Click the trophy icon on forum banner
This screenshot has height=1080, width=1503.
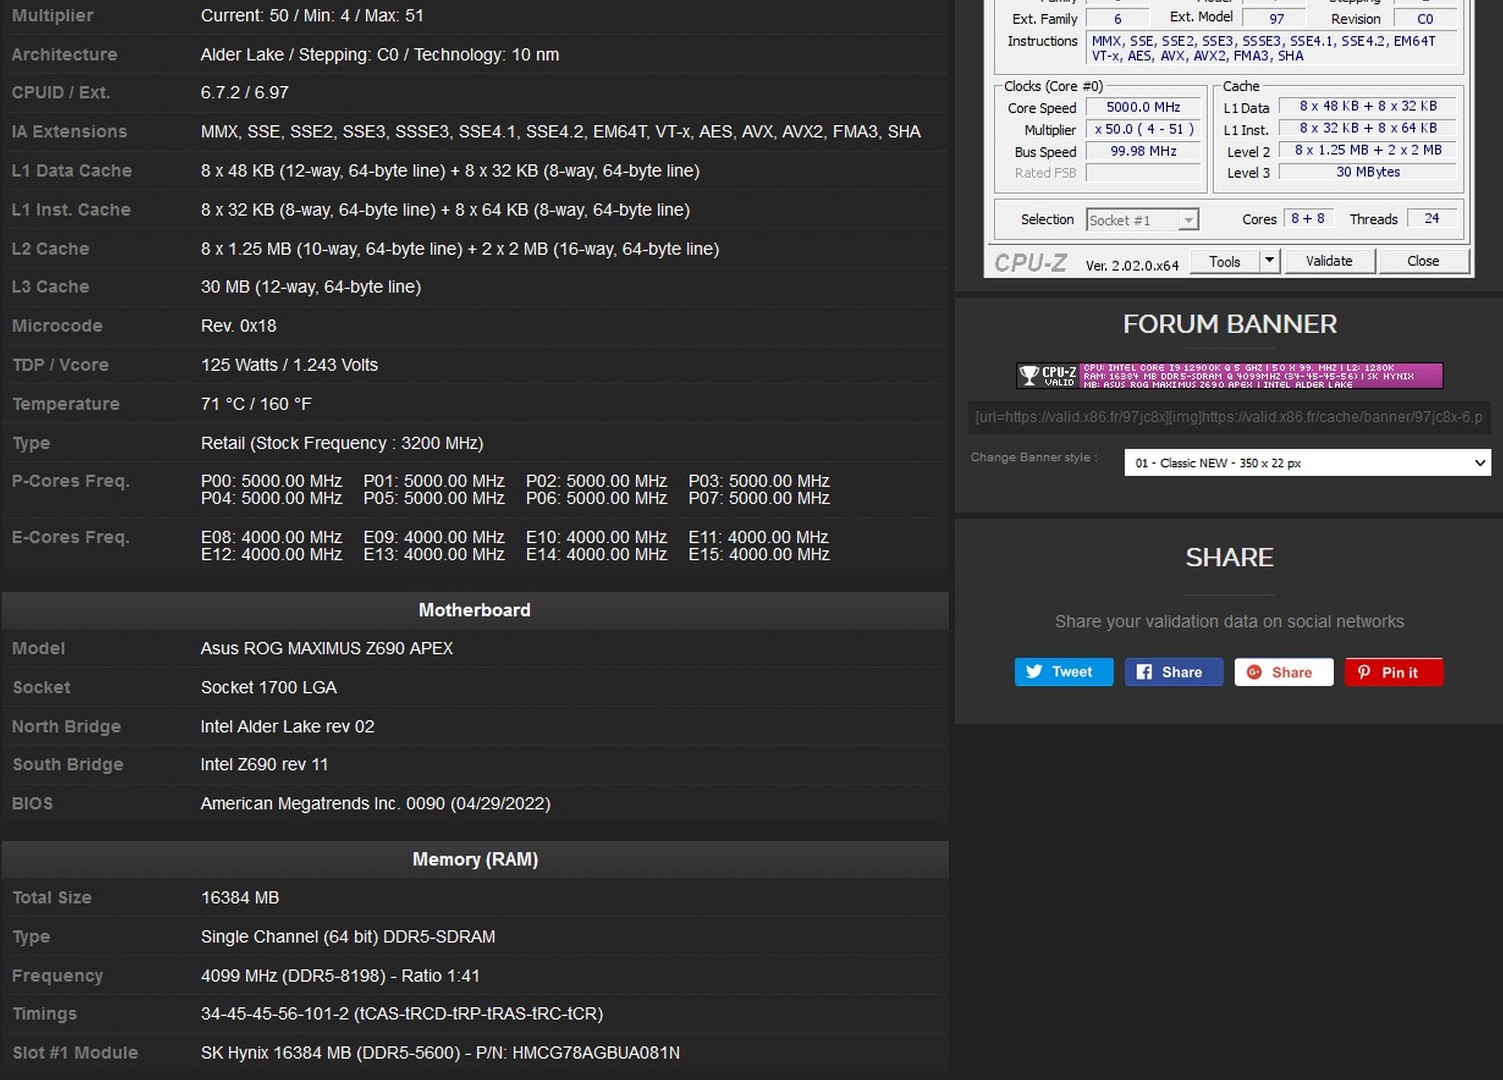(x=1029, y=376)
